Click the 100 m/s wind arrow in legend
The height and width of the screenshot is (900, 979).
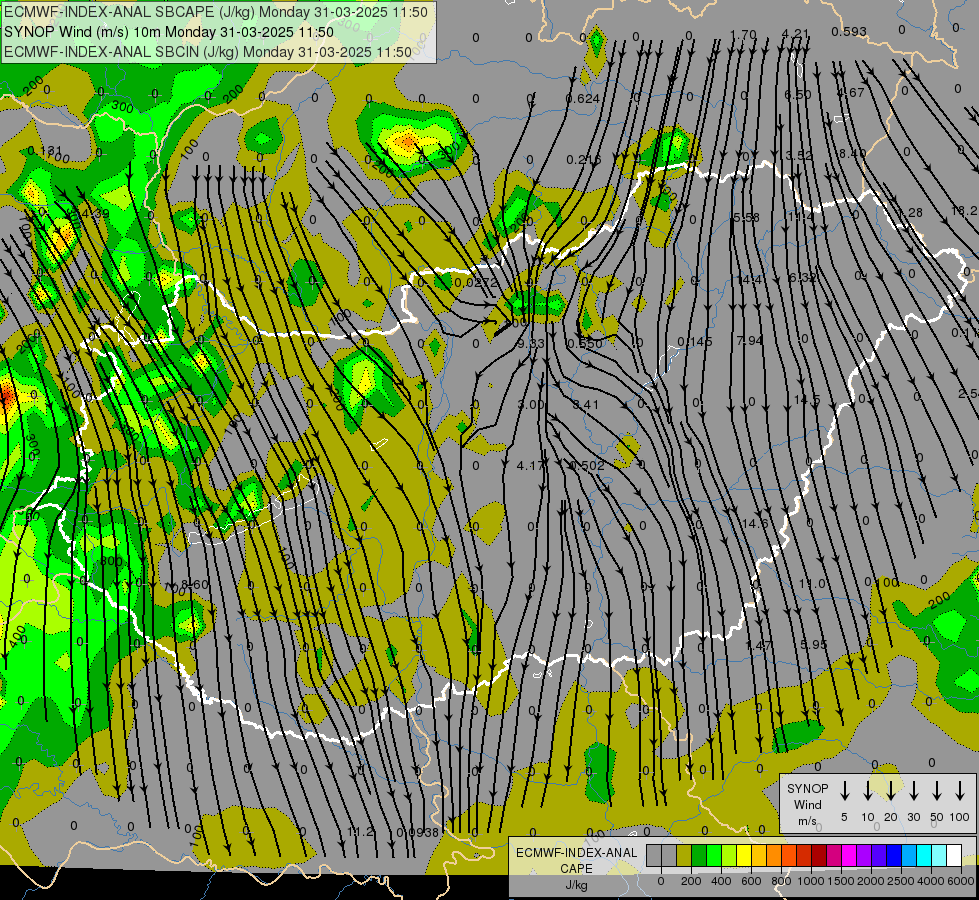tap(960, 791)
